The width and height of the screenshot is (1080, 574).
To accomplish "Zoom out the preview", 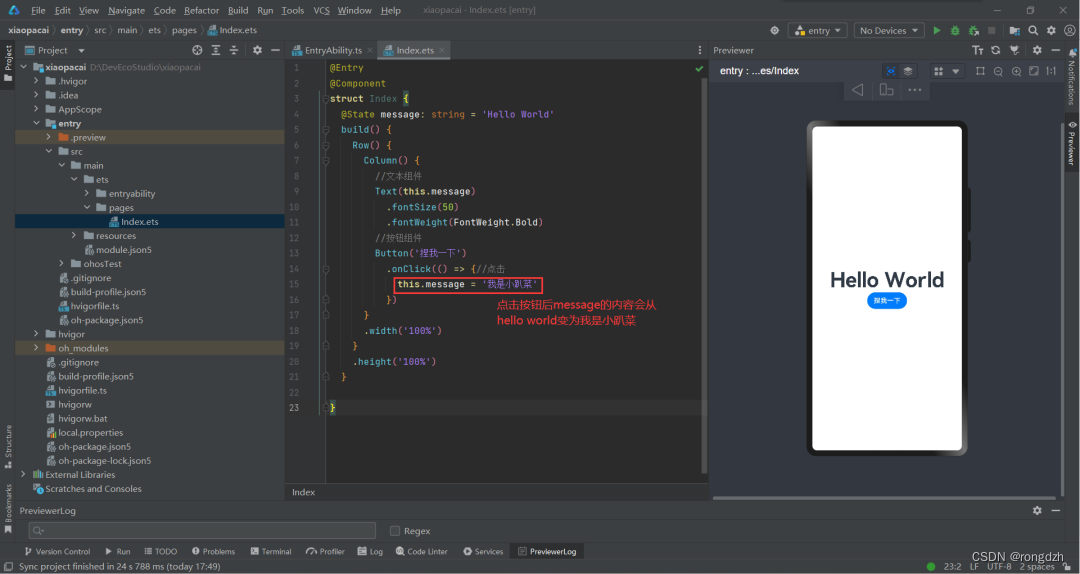I will click(998, 71).
